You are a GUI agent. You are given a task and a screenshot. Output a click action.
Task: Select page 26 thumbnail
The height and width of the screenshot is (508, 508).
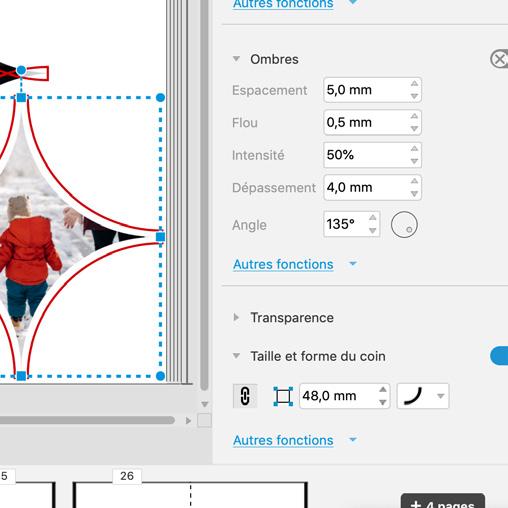pyautogui.click(x=190, y=495)
